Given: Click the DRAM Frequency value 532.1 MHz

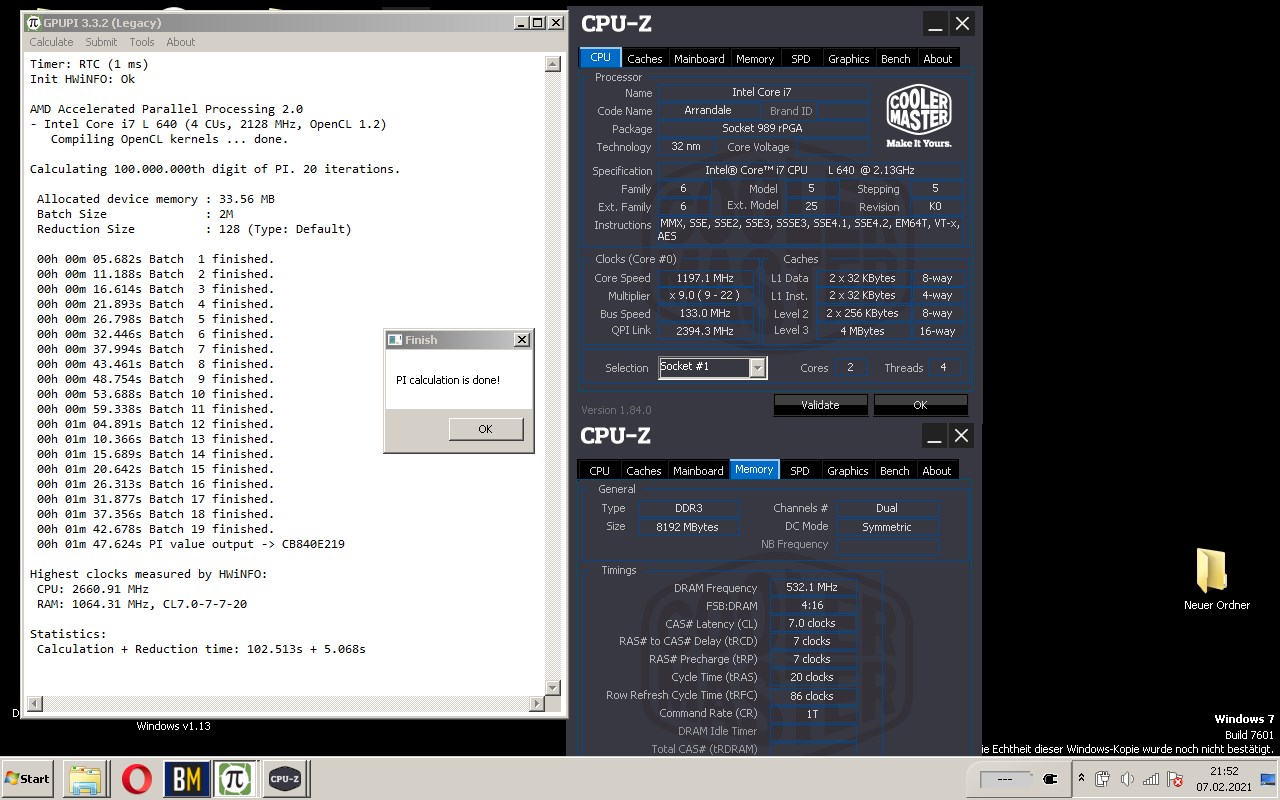Looking at the screenshot, I should tap(813, 588).
